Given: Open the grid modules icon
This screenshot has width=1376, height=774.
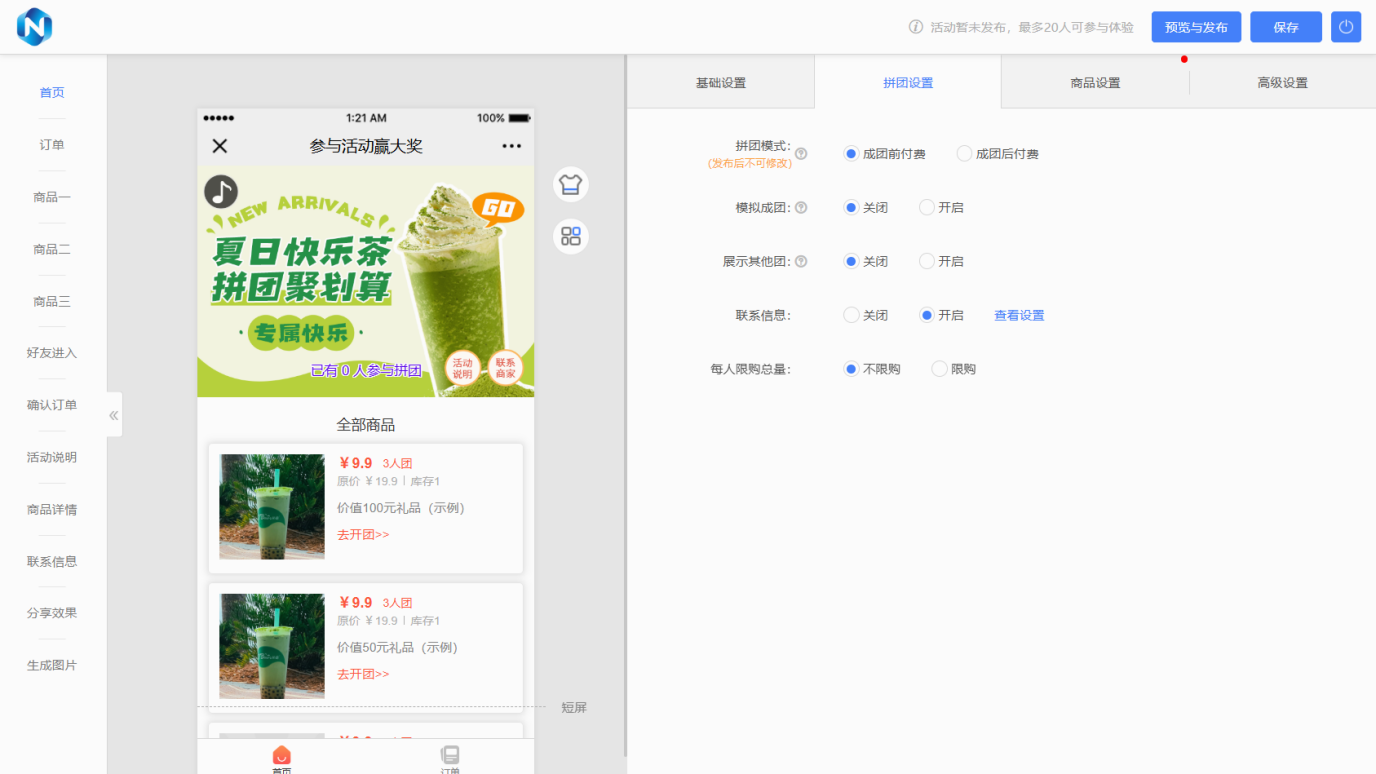Looking at the screenshot, I should (x=571, y=236).
